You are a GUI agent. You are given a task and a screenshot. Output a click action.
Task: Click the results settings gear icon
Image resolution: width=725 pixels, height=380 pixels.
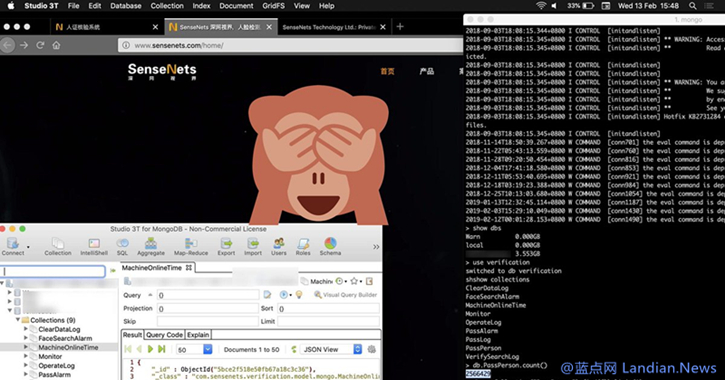tap(372, 349)
